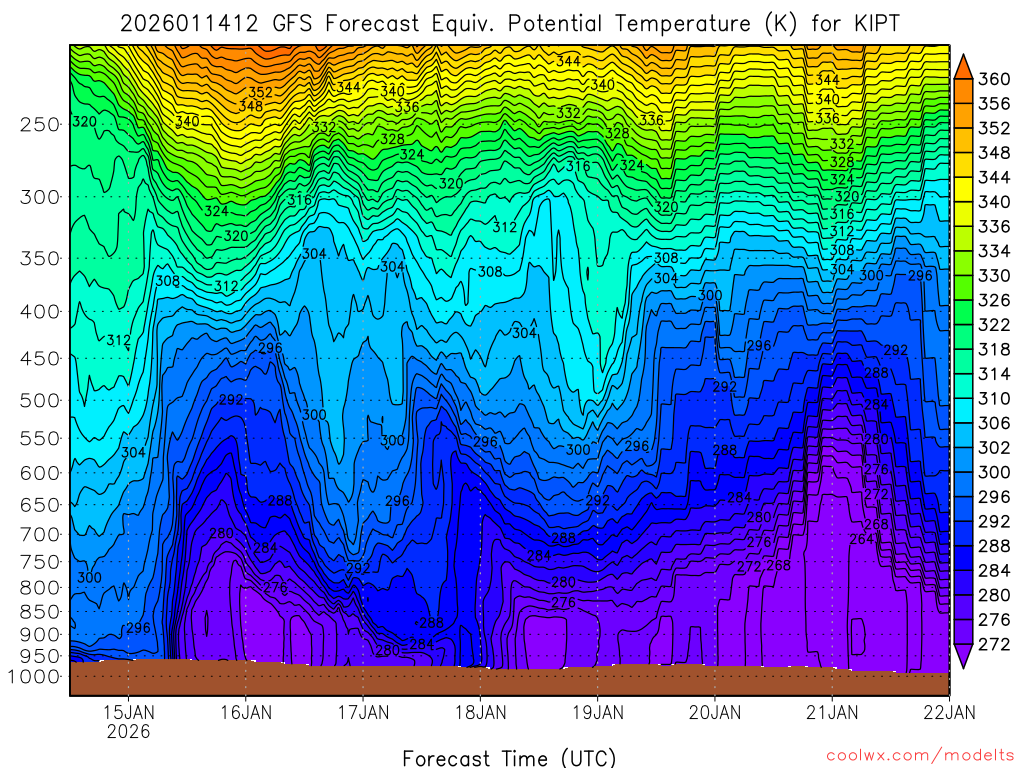The width and height of the screenshot is (1024, 768).
Task: Click the 1000 pressure level label
Action: click(x=33, y=677)
